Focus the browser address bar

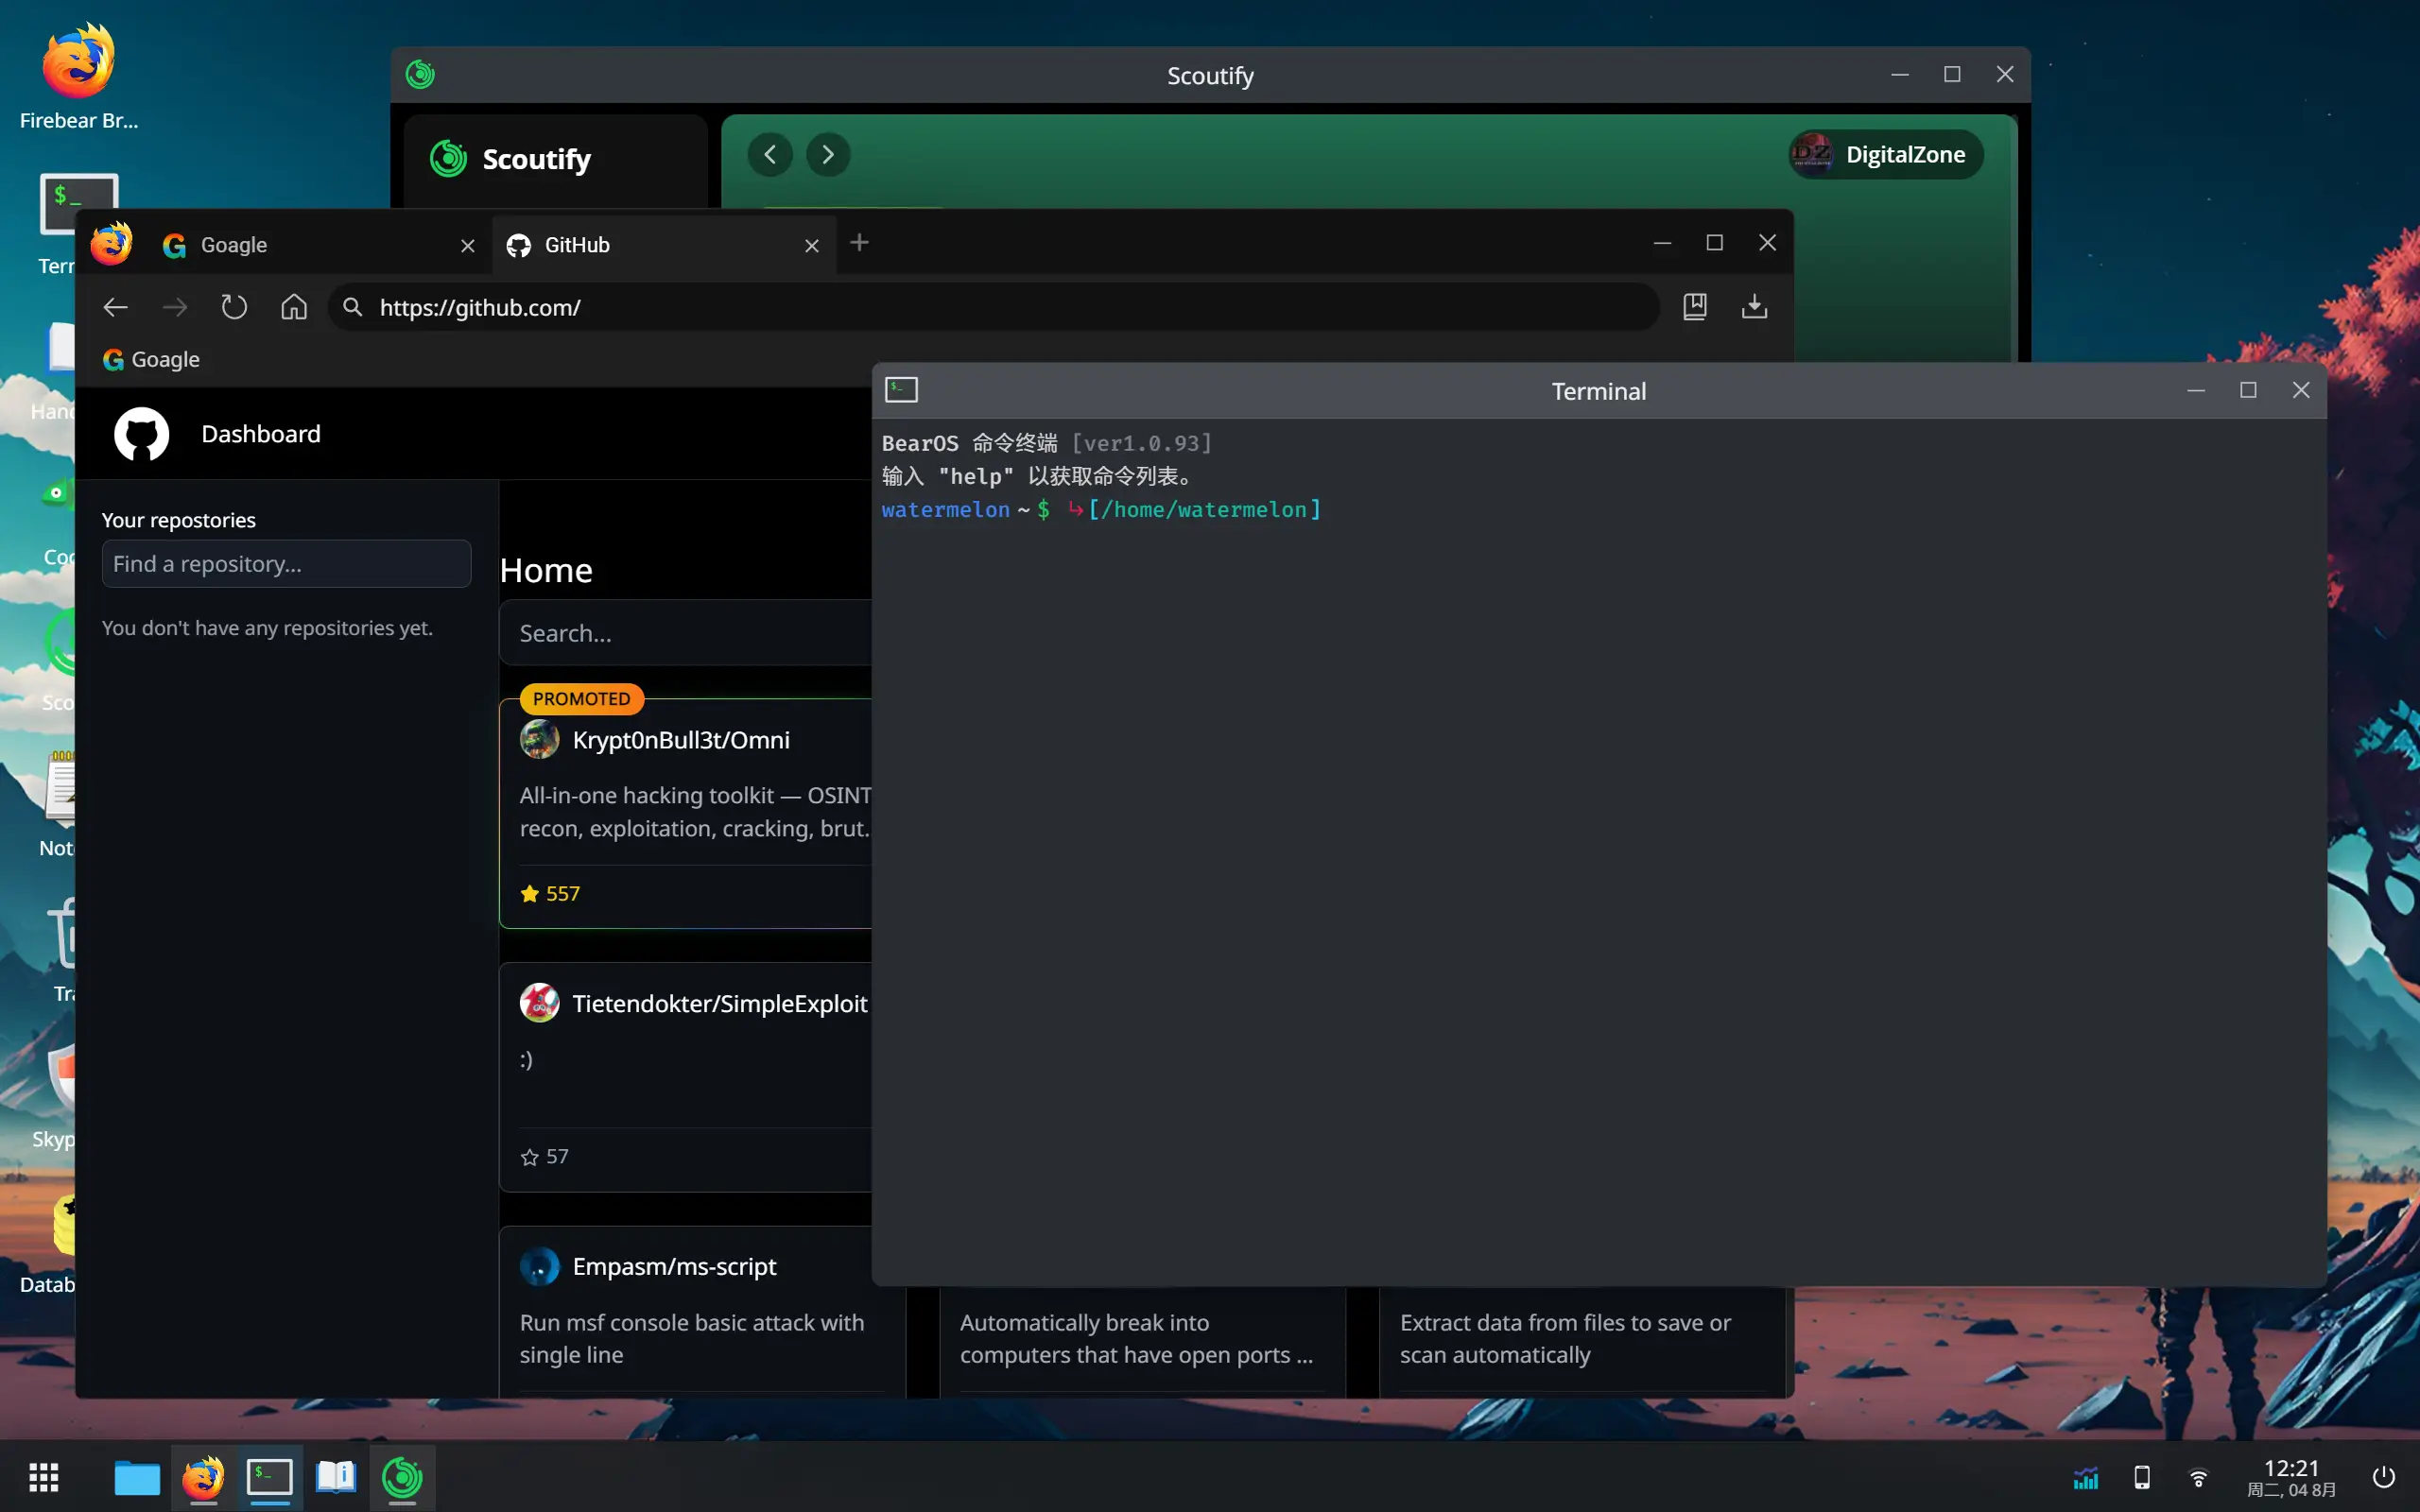(x=994, y=307)
